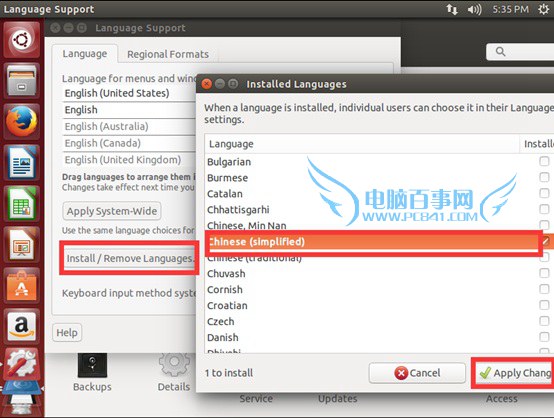Tick the Chuvash installed checkbox
The width and height of the screenshot is (554, 418).
544,273
